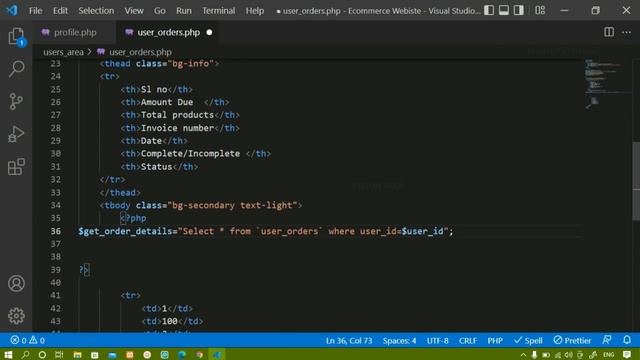Click the ?> closing tag on line 39

84,269
